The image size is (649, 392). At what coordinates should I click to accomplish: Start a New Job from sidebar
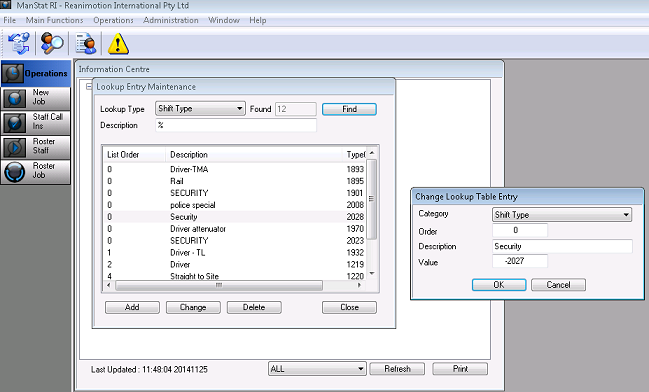36,98
